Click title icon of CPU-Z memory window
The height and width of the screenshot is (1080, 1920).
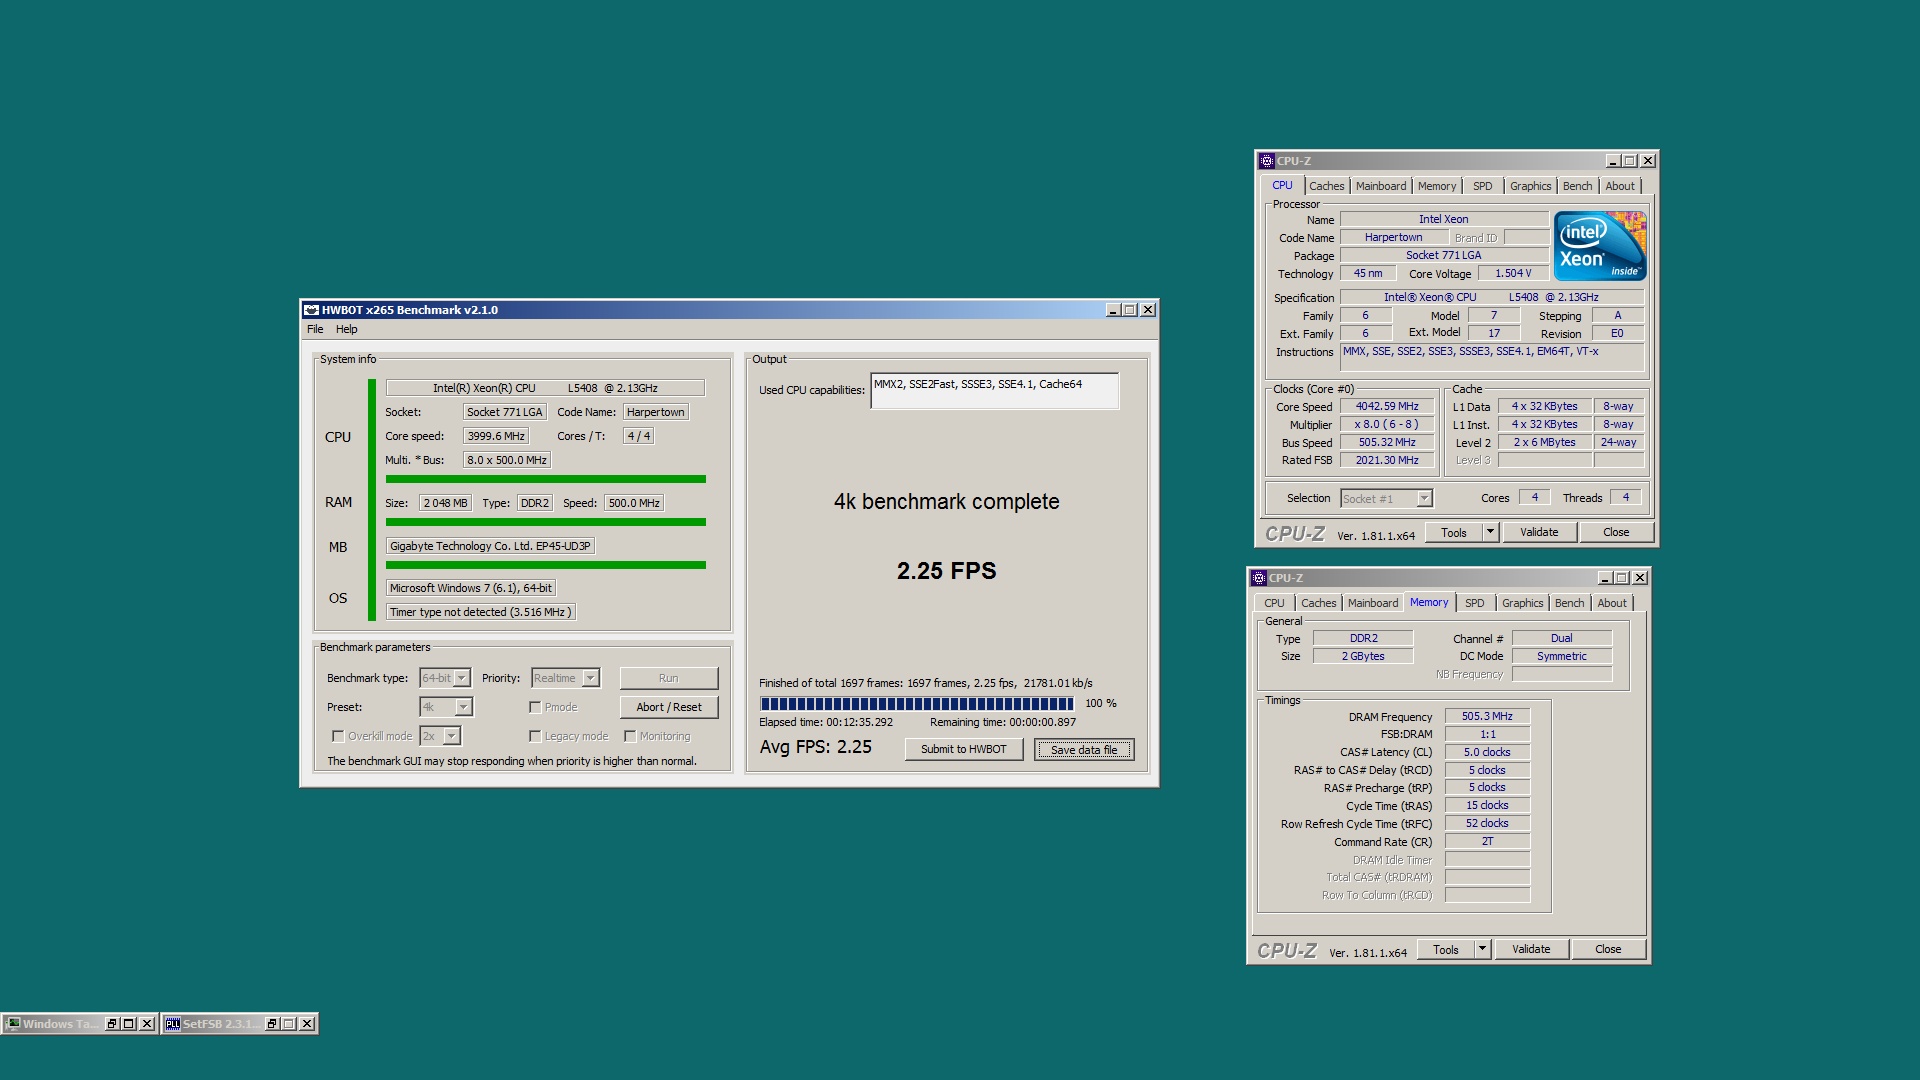(1259, 578)
